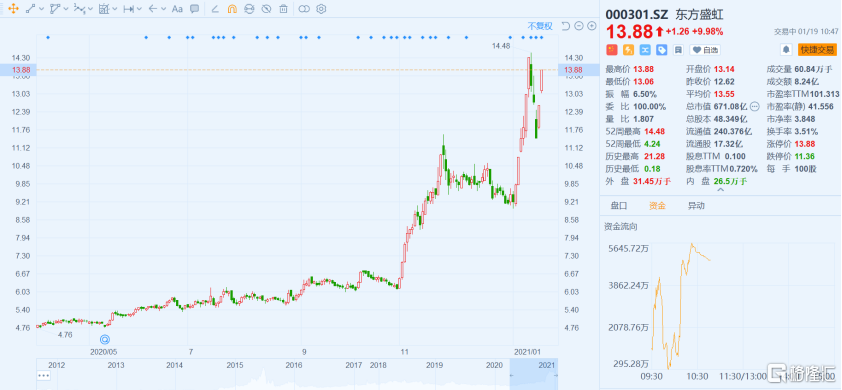Click the blue shuffle arrows icon
842x390 pixels.
click(x=645, y=50)
